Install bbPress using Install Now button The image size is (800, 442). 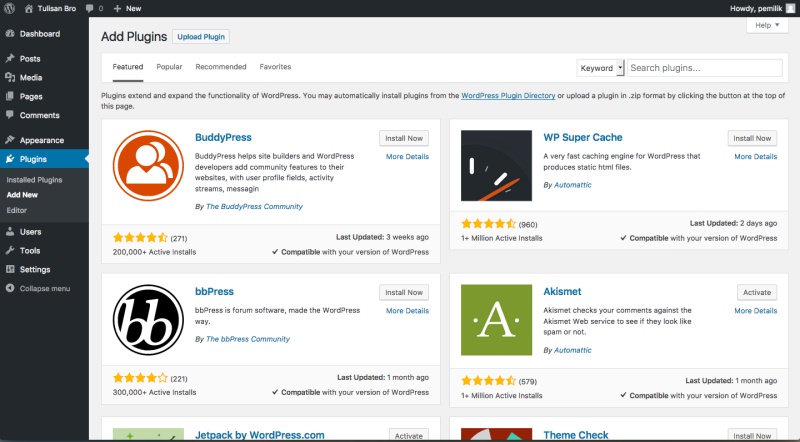404,292
